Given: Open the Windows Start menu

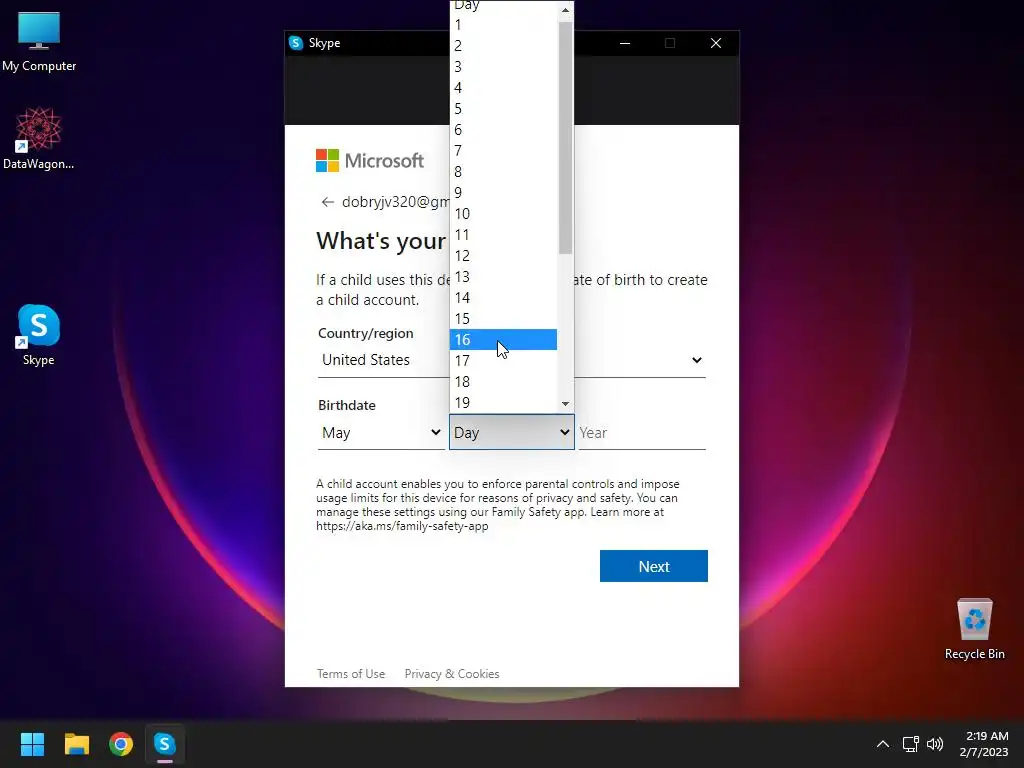Looking at the screenshot, I should click(x=32, y=744).
